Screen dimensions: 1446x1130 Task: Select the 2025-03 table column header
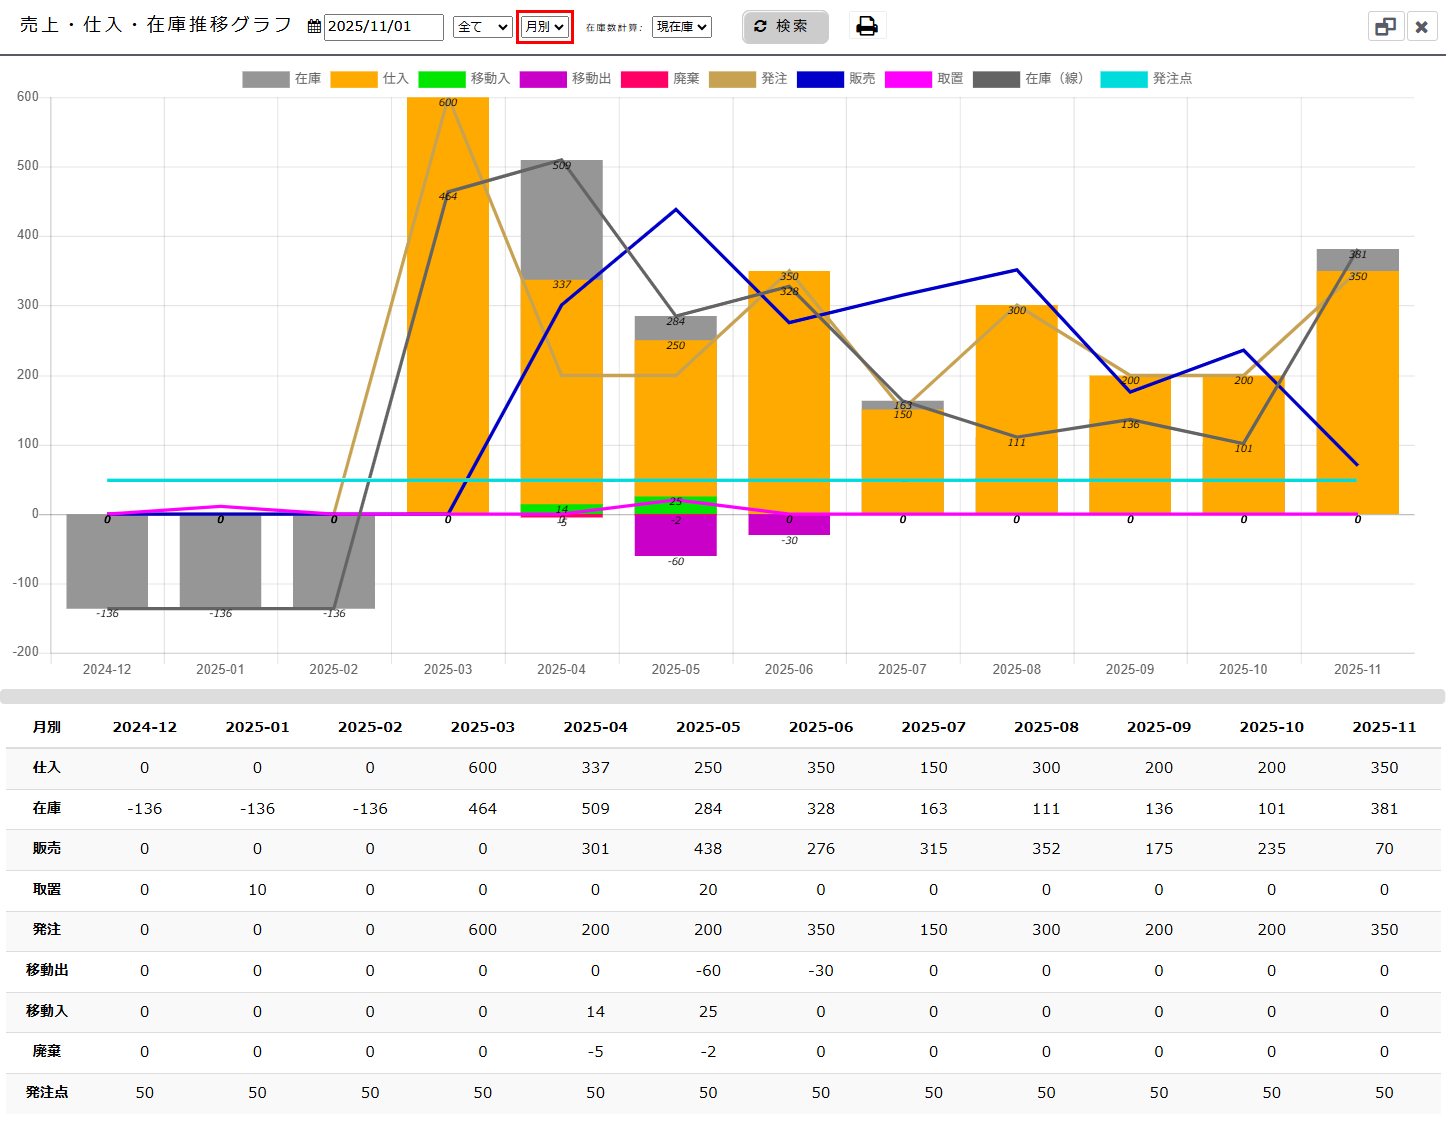[483, 727]
